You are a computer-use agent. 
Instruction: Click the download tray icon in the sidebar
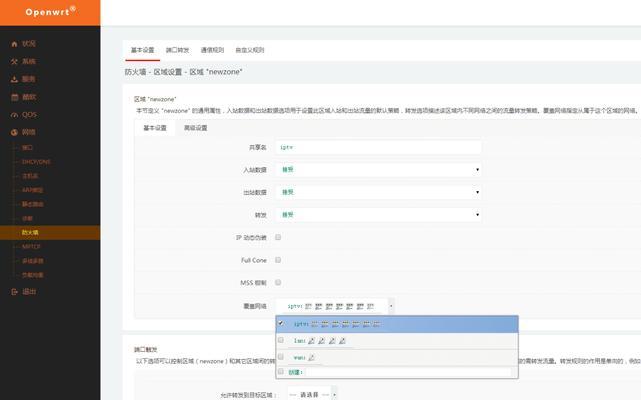14,79
